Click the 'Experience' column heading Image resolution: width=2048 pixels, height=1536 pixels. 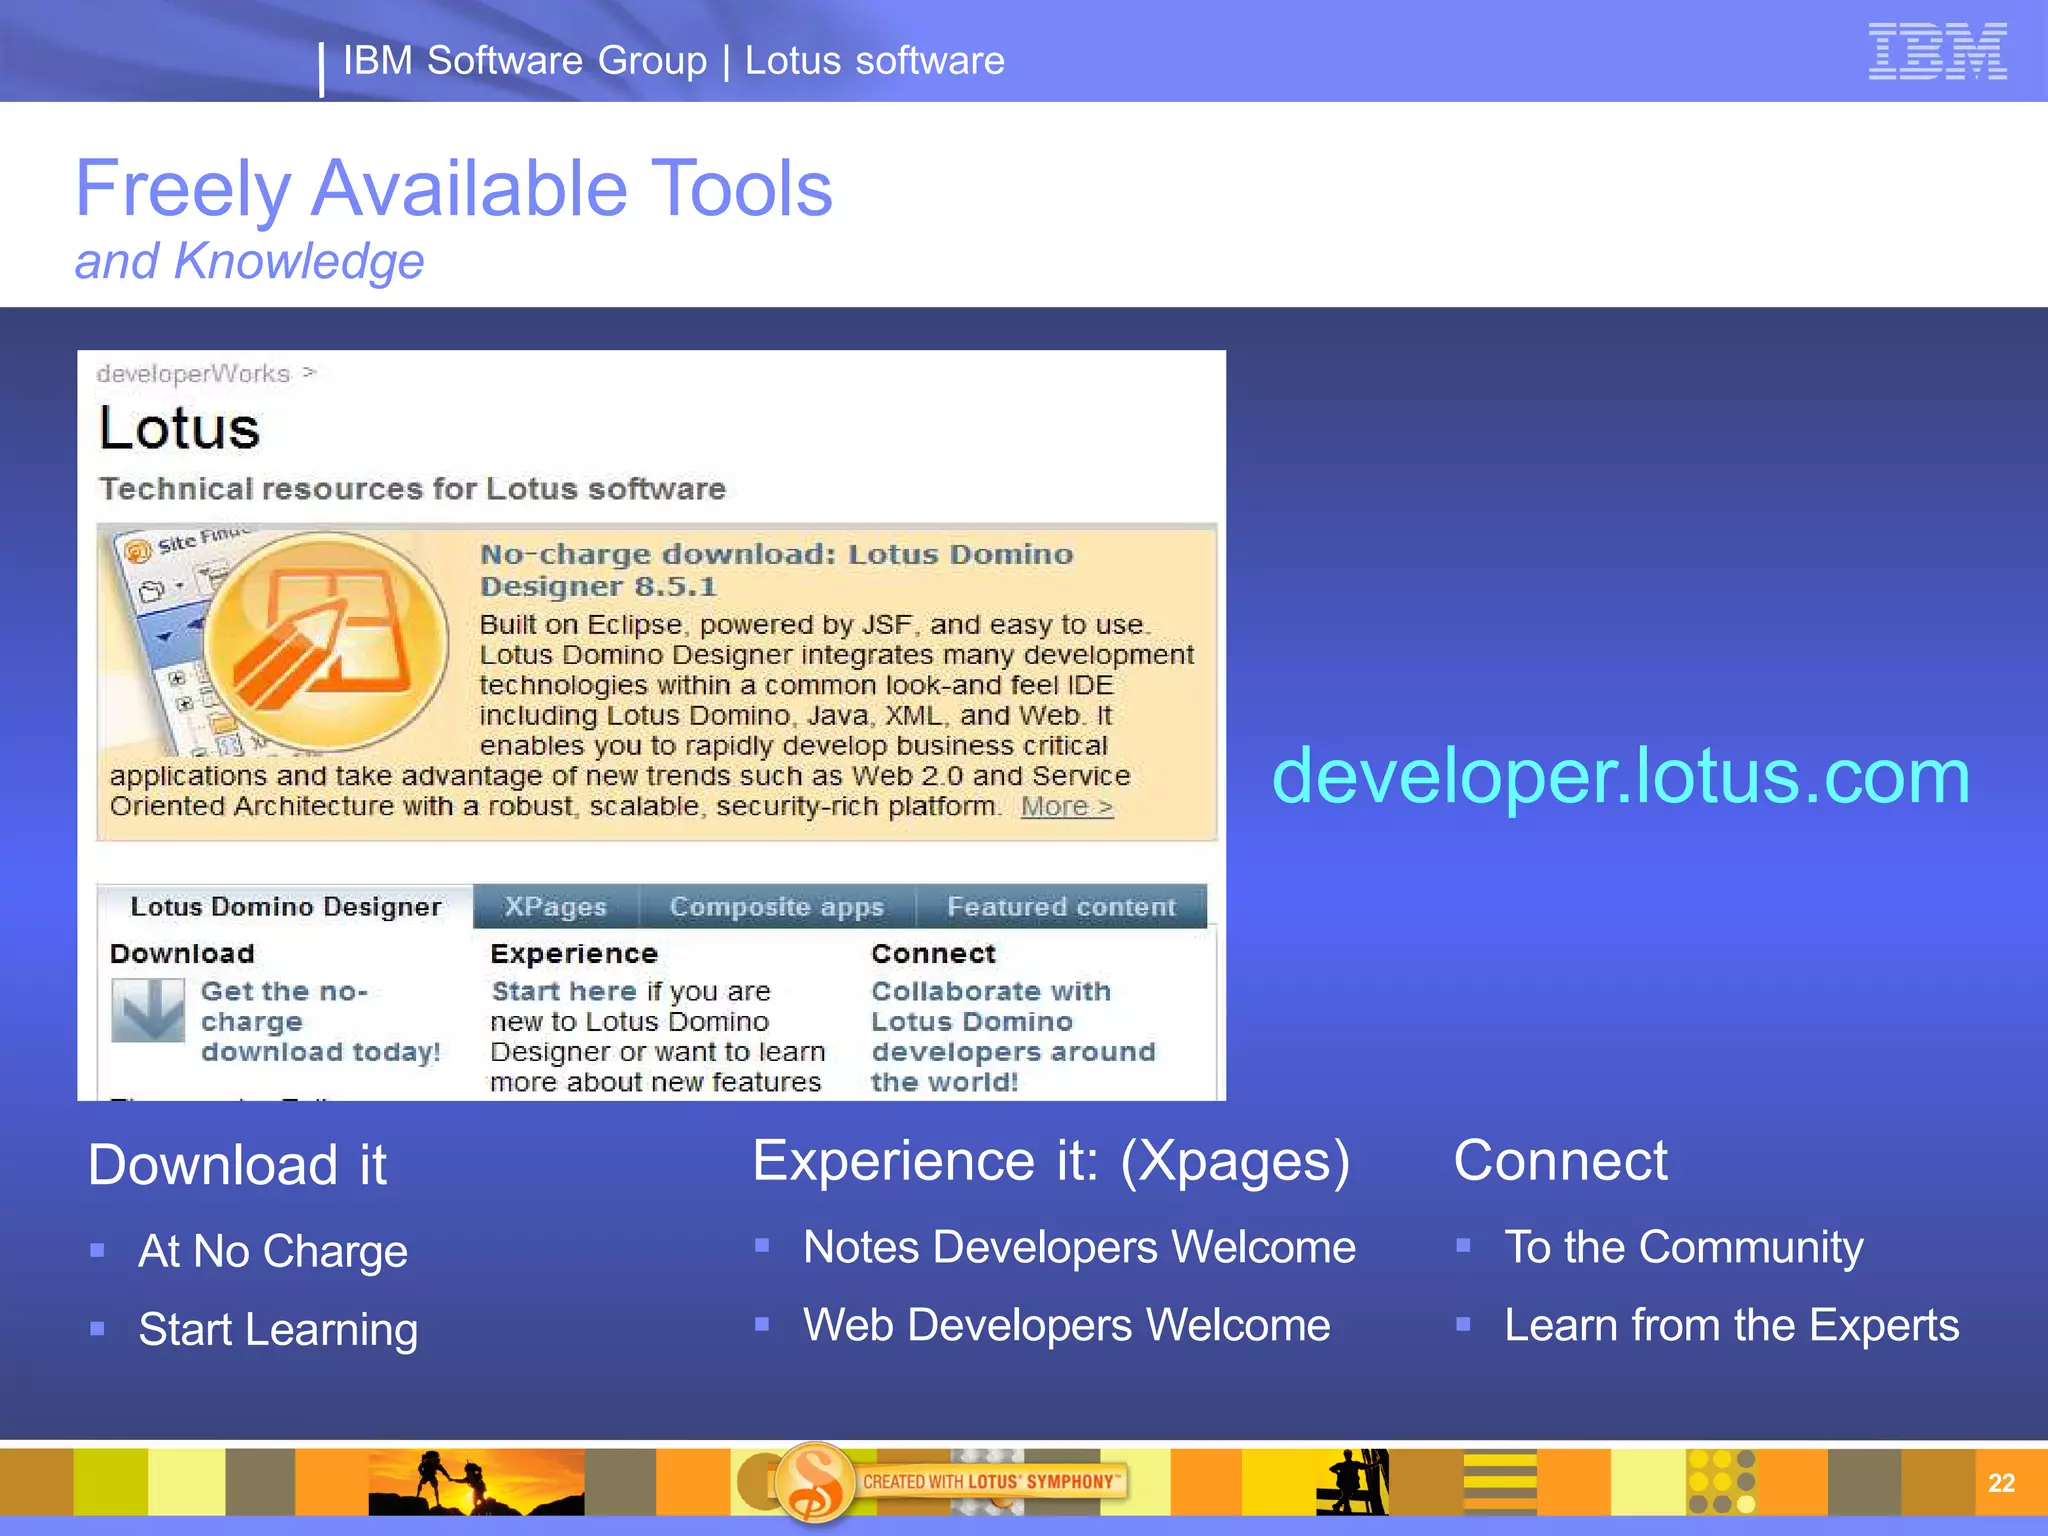point(574,954)
